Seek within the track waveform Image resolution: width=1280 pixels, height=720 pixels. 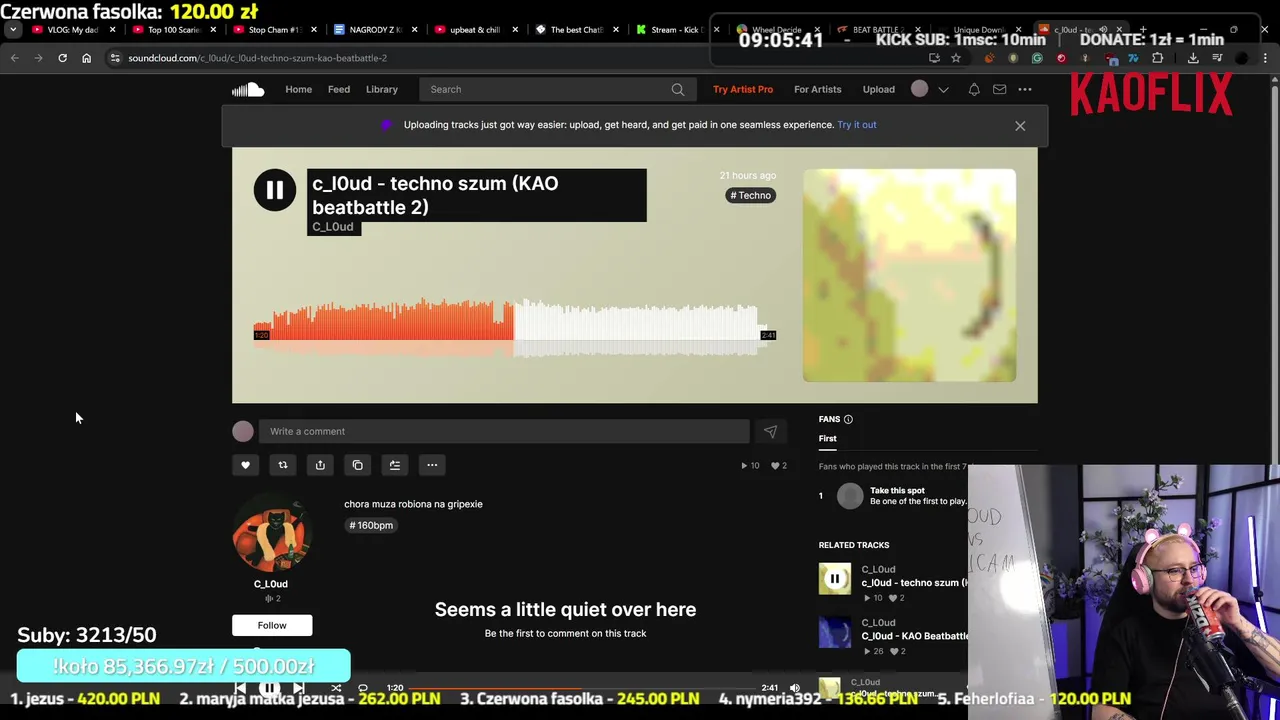tap(515, 328)
